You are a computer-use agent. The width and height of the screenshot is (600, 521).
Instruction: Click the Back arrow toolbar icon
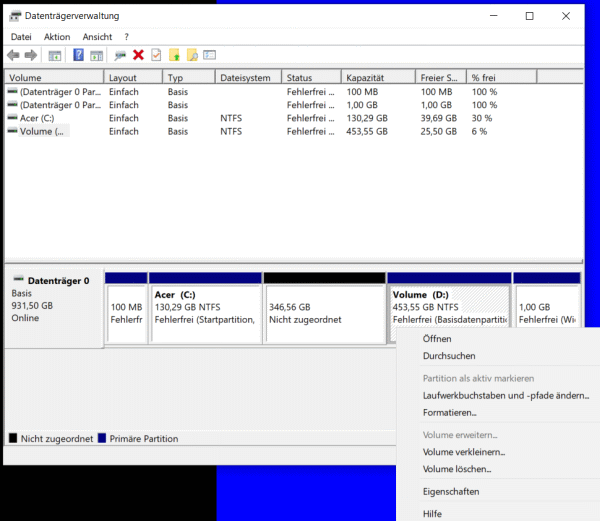point(13,55)
